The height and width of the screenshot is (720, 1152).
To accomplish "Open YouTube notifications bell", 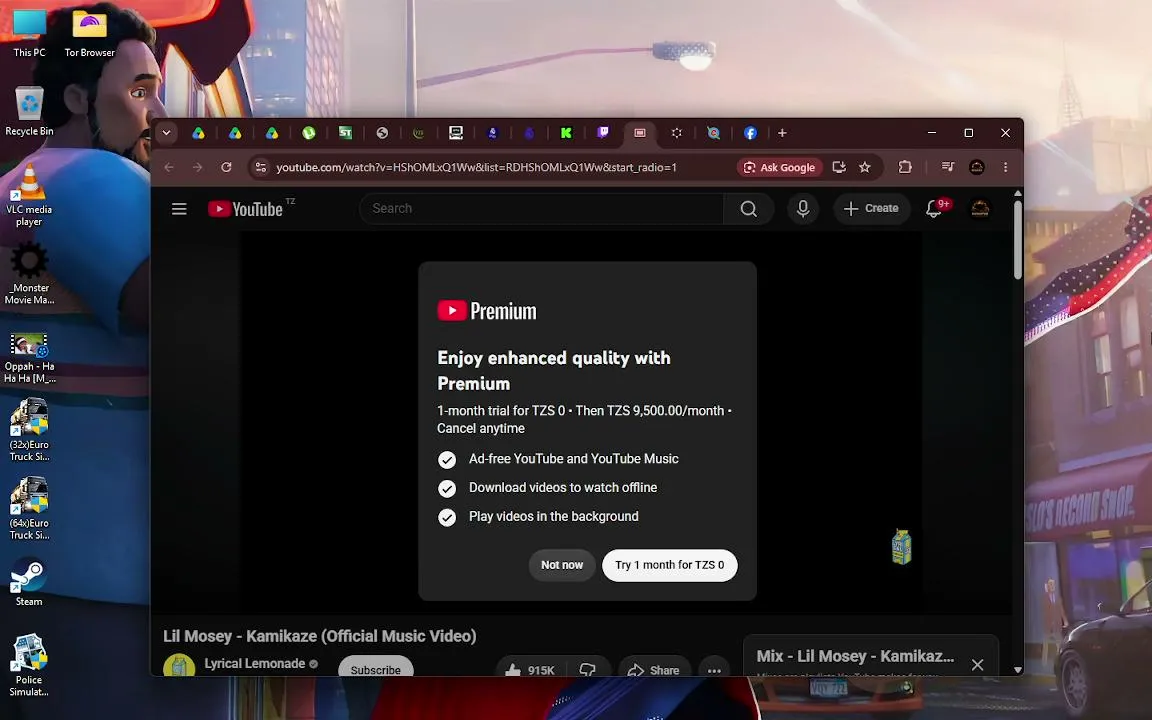I will [x=935, y=209].
